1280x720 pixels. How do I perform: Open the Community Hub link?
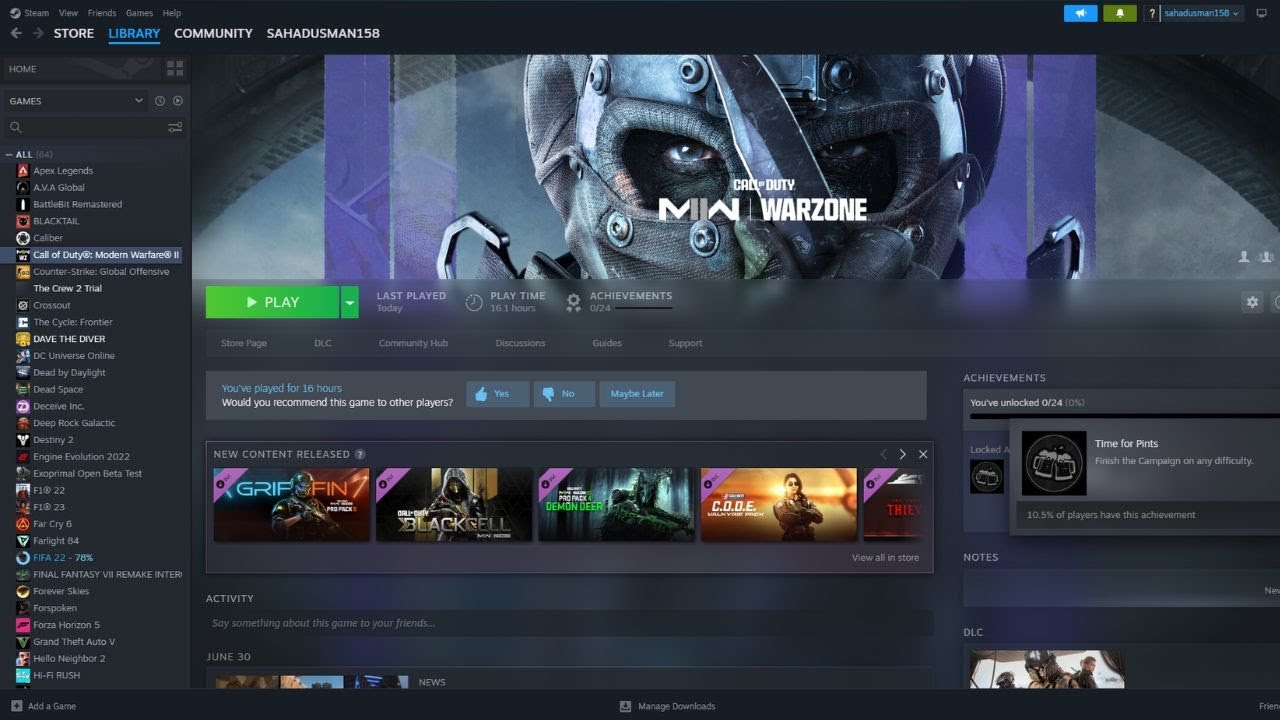pos(413,343)
